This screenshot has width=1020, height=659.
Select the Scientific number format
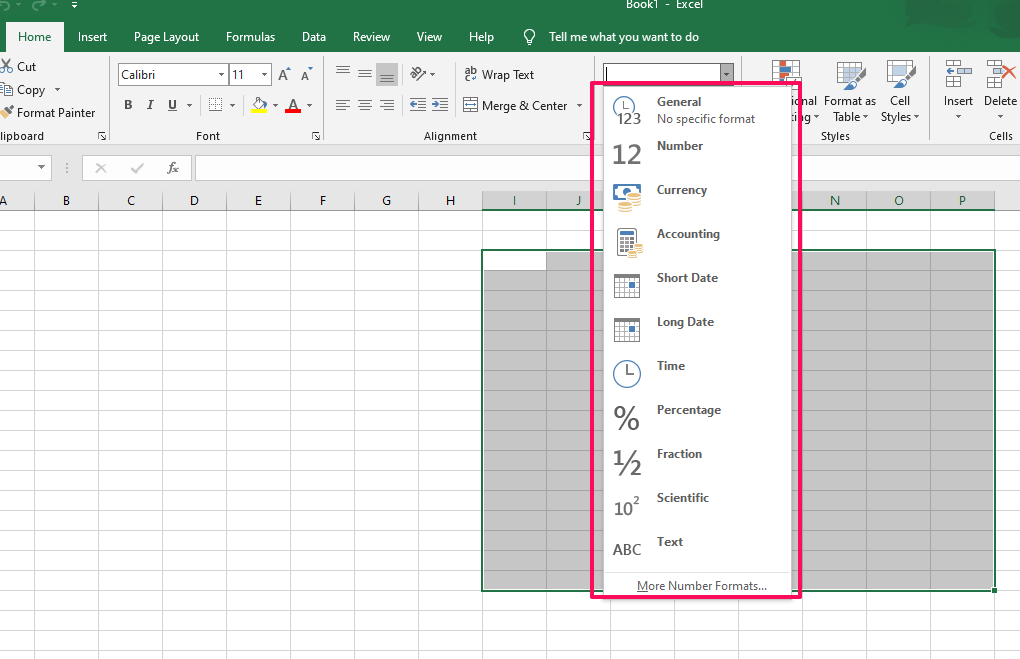click(683, 497)
